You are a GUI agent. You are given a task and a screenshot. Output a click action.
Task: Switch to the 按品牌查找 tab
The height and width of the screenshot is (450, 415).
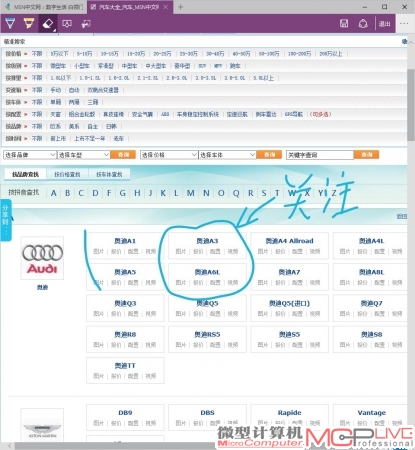[25, 174]
